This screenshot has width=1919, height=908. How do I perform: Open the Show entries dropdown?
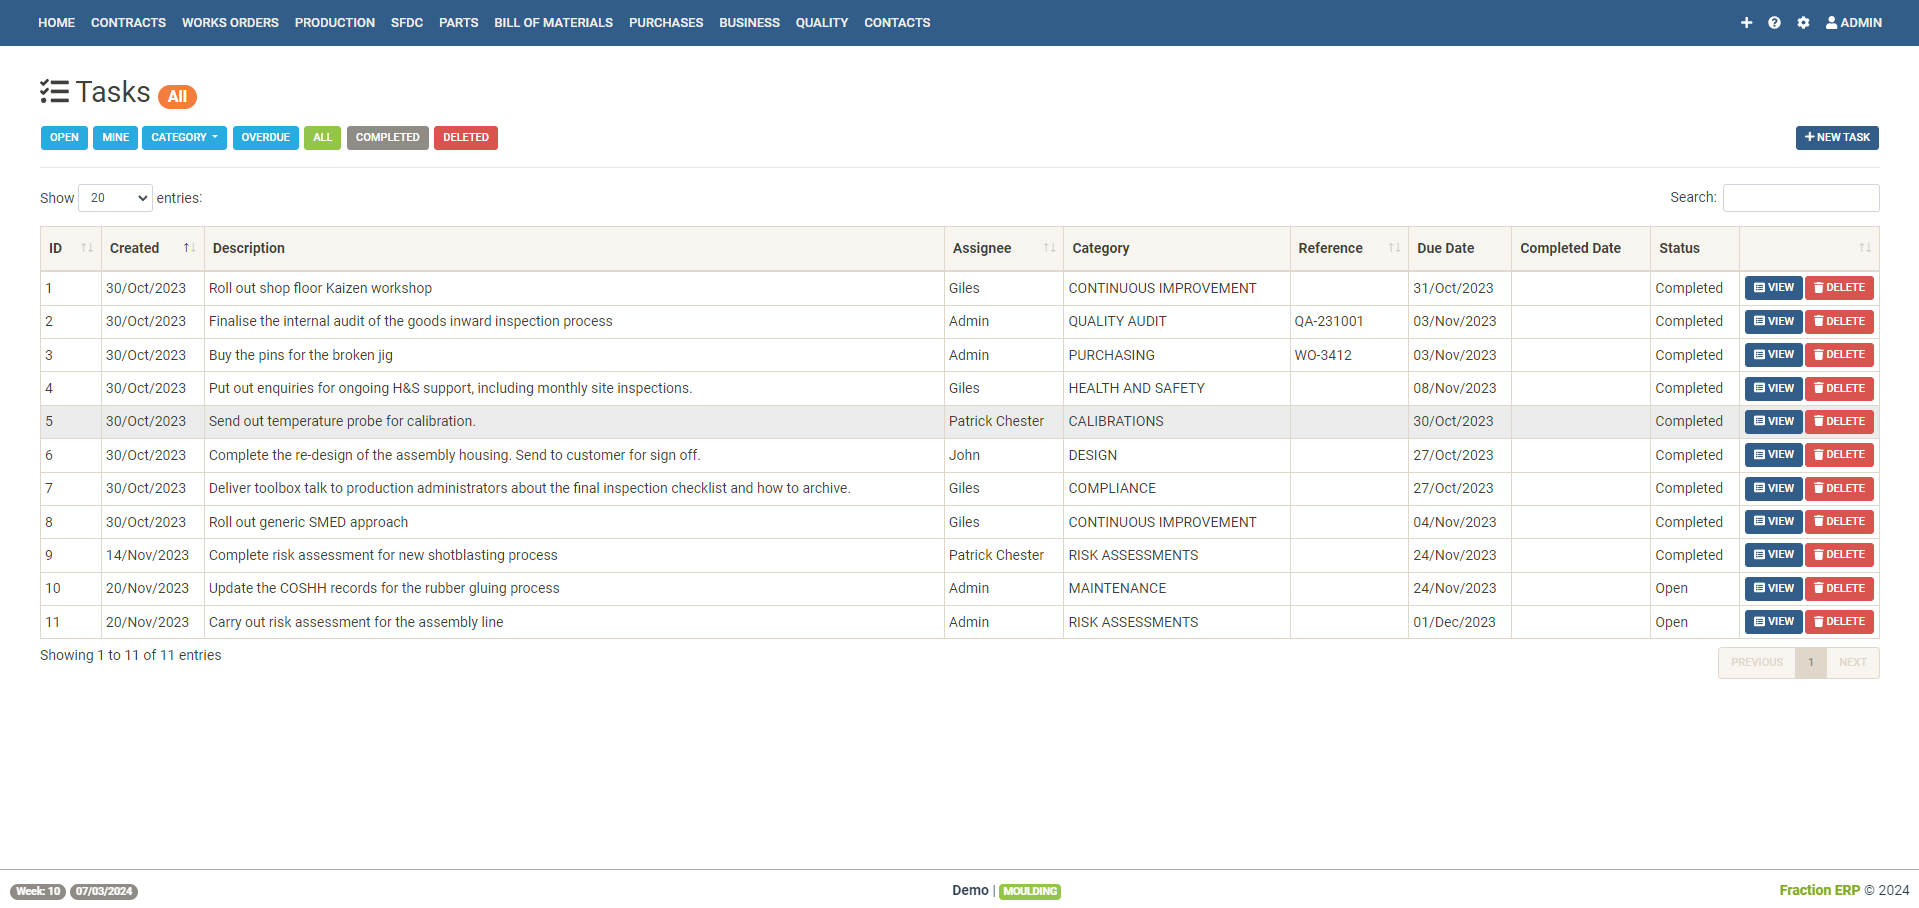[114, 198]
